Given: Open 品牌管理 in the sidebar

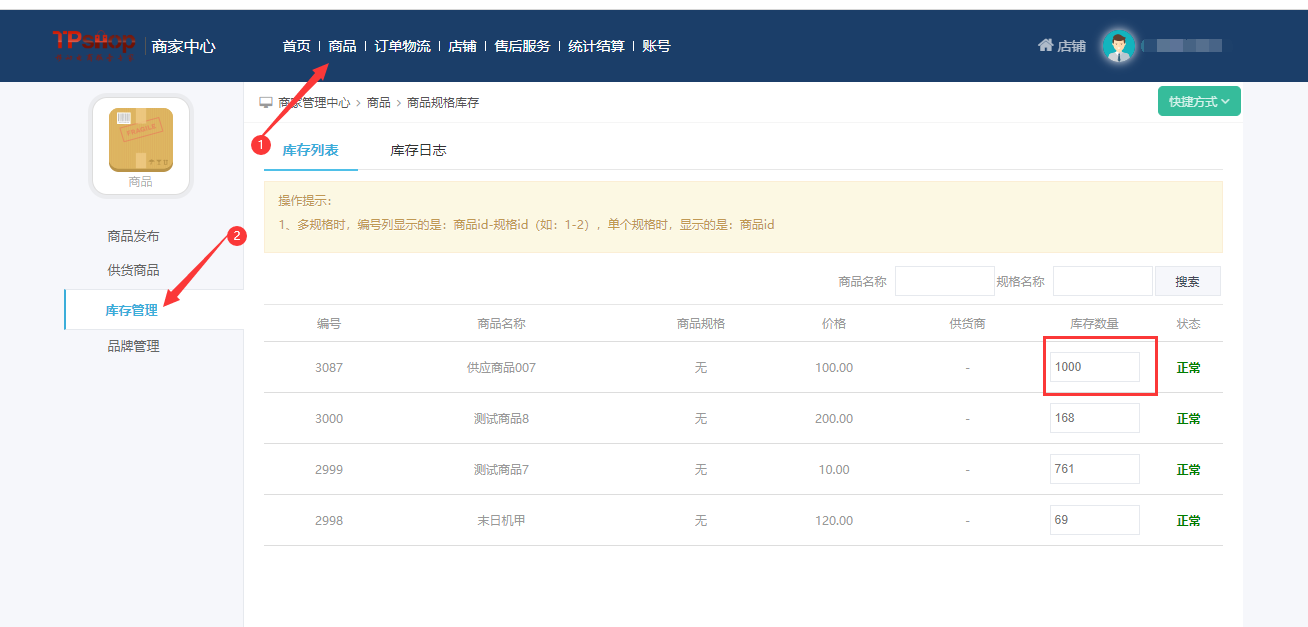Looking at the screenshot, I should coord(133,346).
